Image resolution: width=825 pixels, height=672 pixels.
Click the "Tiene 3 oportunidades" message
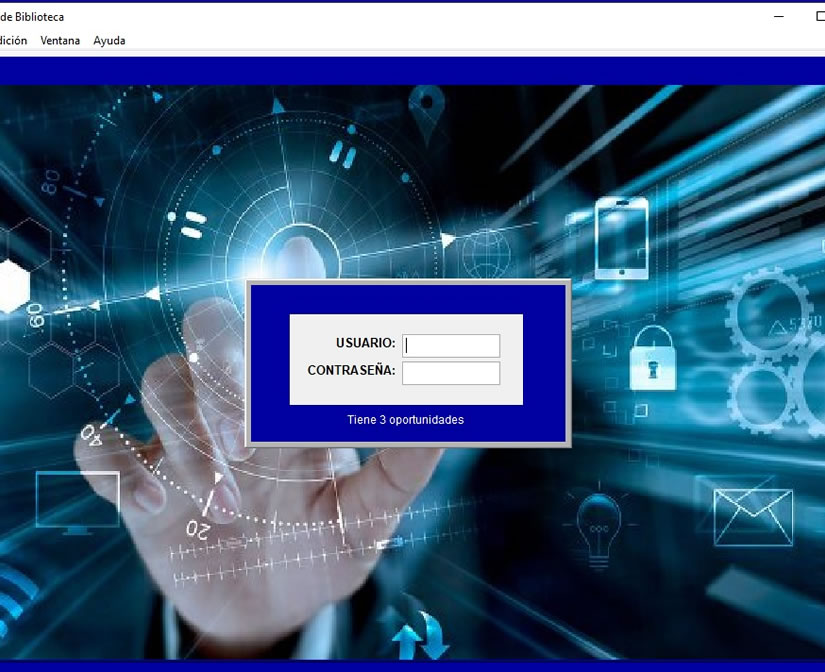click(405, 420)
